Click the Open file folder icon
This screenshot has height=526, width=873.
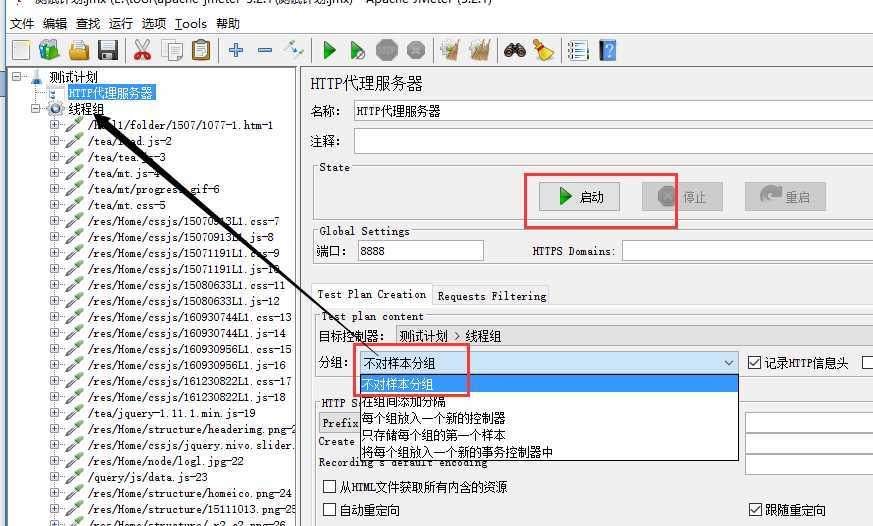pyautogui.click(x=79, y=51)
